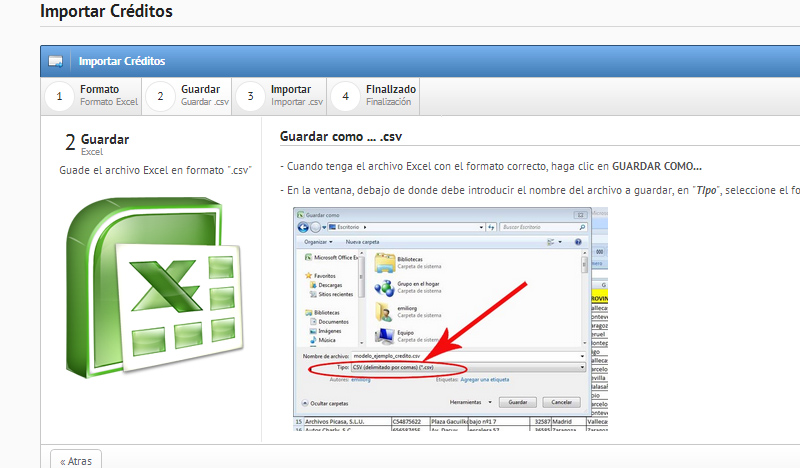Expand the Organizar dropdown menu
Image resolution: width=800 pixels, height=468 pixels.
(x=318, y=242)
